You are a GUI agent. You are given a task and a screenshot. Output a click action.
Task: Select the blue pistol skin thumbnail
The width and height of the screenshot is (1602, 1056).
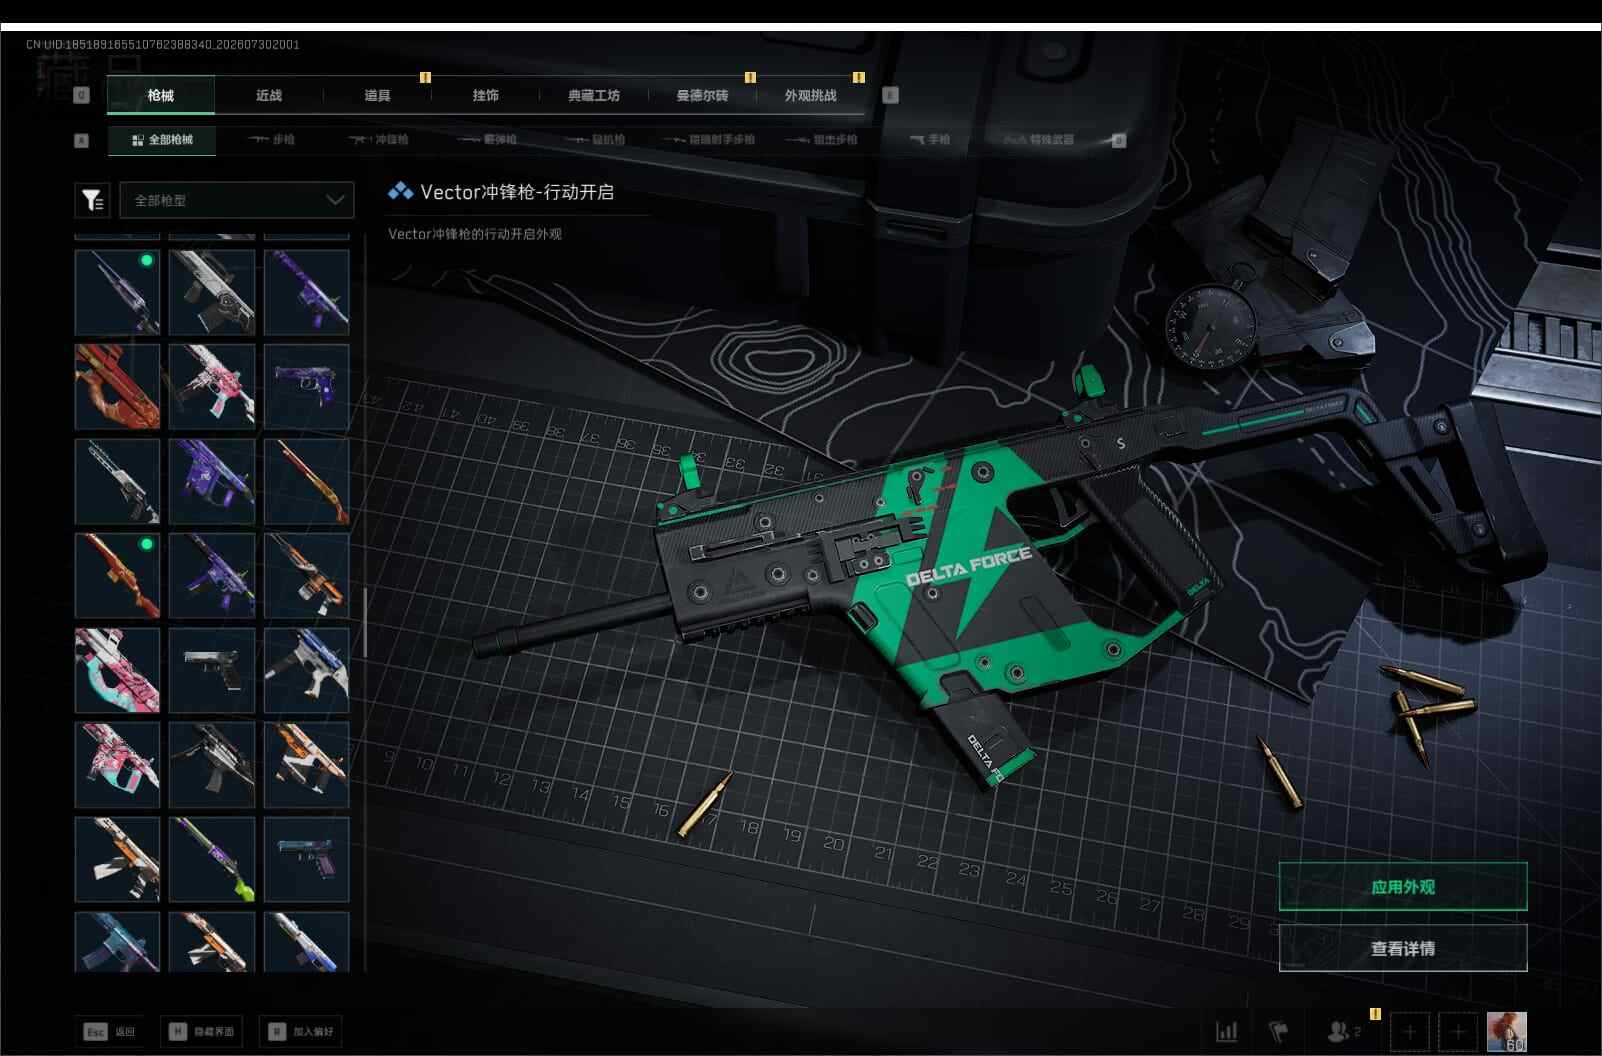(x=306, y=859)
